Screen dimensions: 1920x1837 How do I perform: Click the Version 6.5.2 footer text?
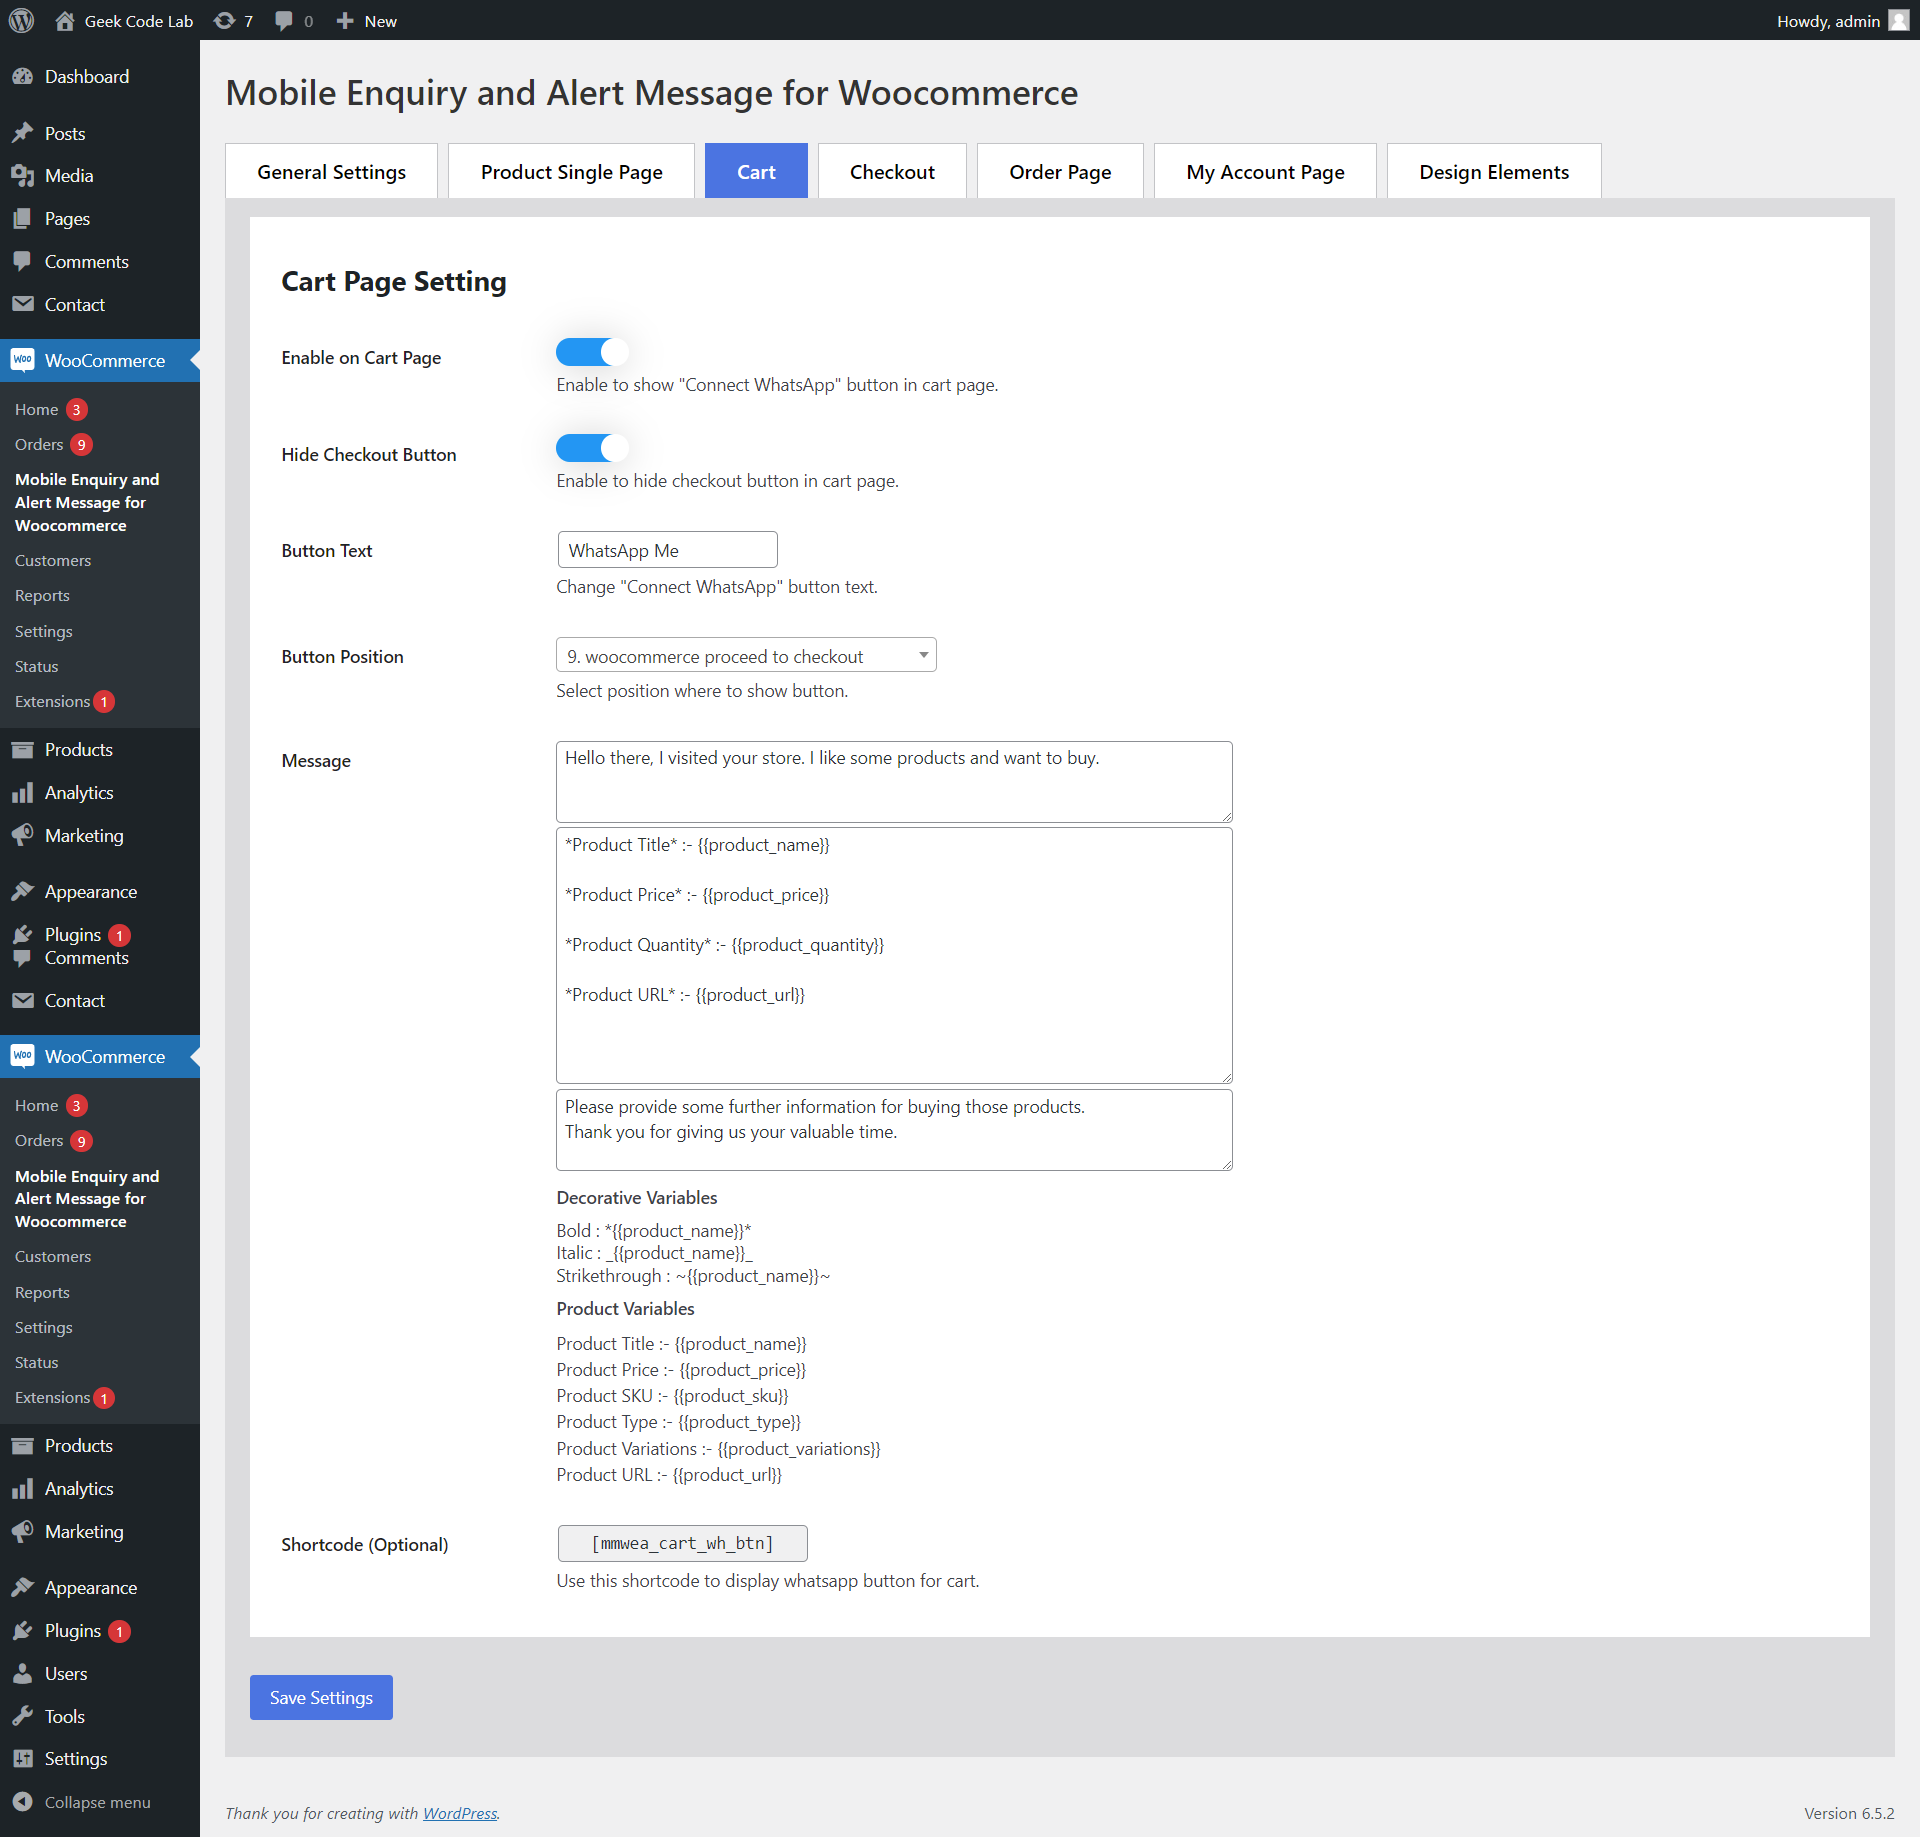(1849, 1813)
